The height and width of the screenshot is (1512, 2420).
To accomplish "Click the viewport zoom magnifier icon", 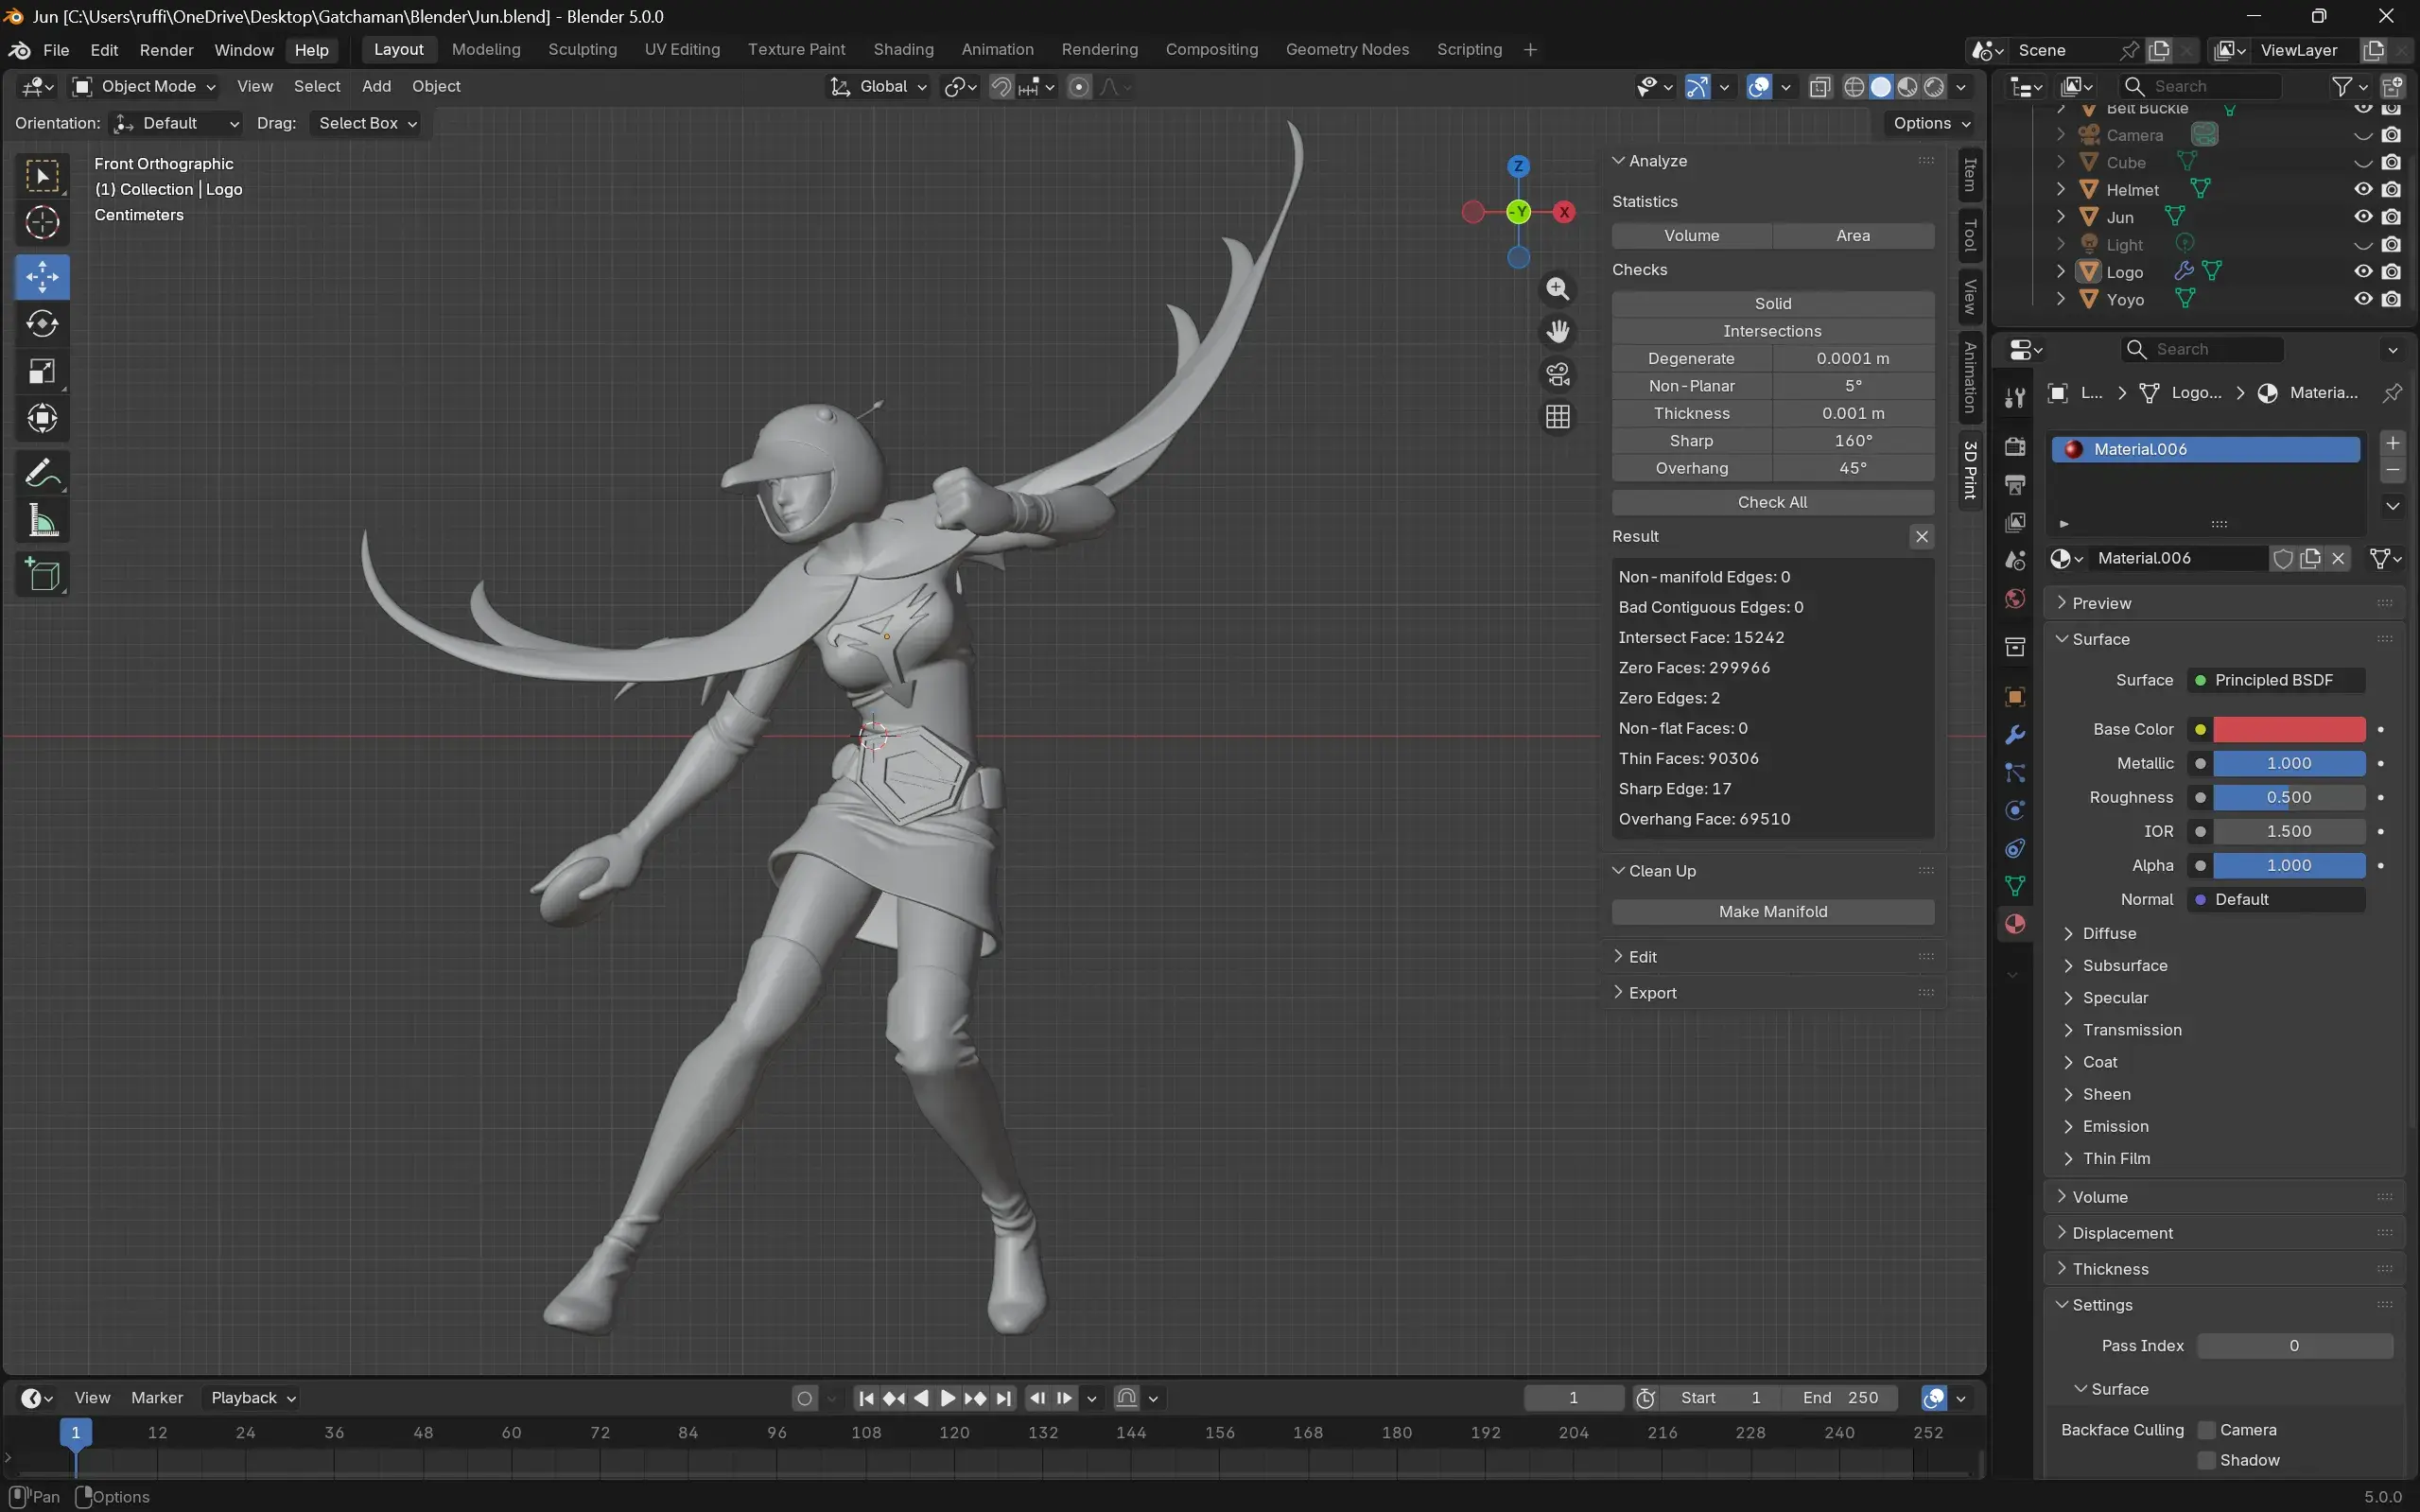I will 1557,289.
